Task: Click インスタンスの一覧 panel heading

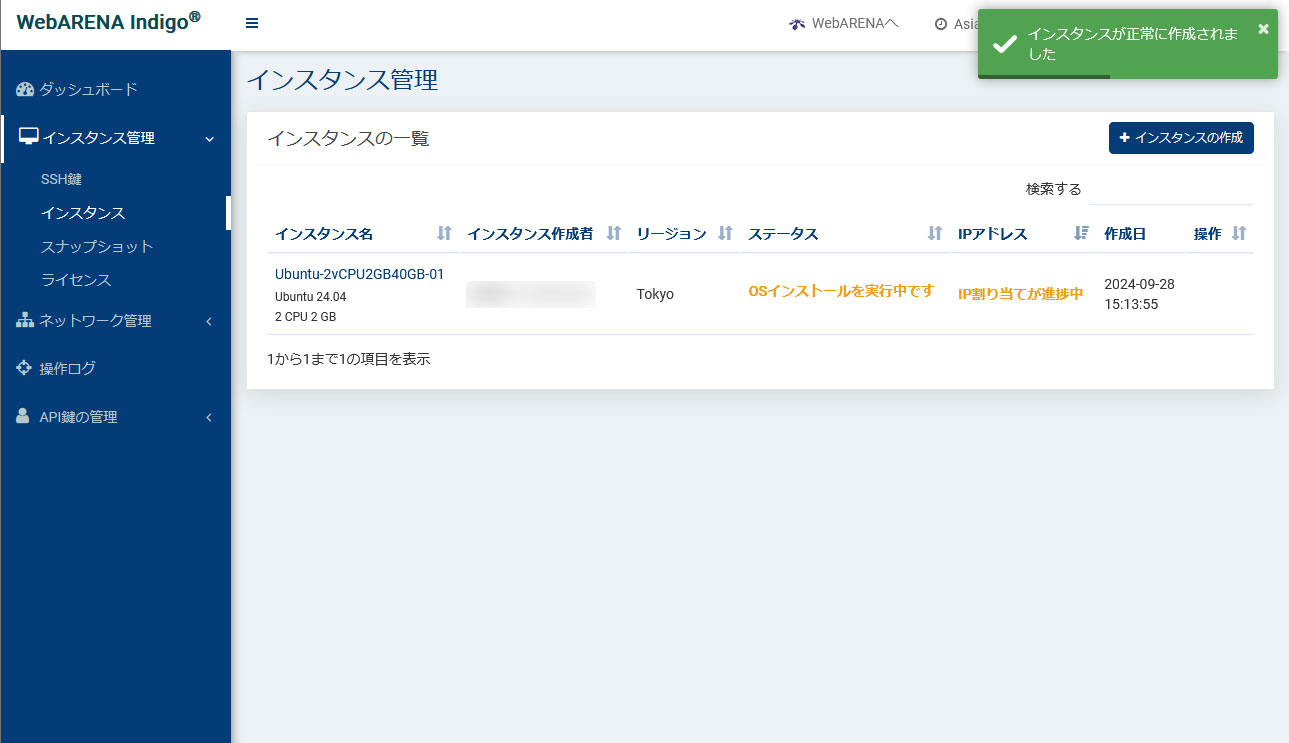Action: (x=348, y=139)
